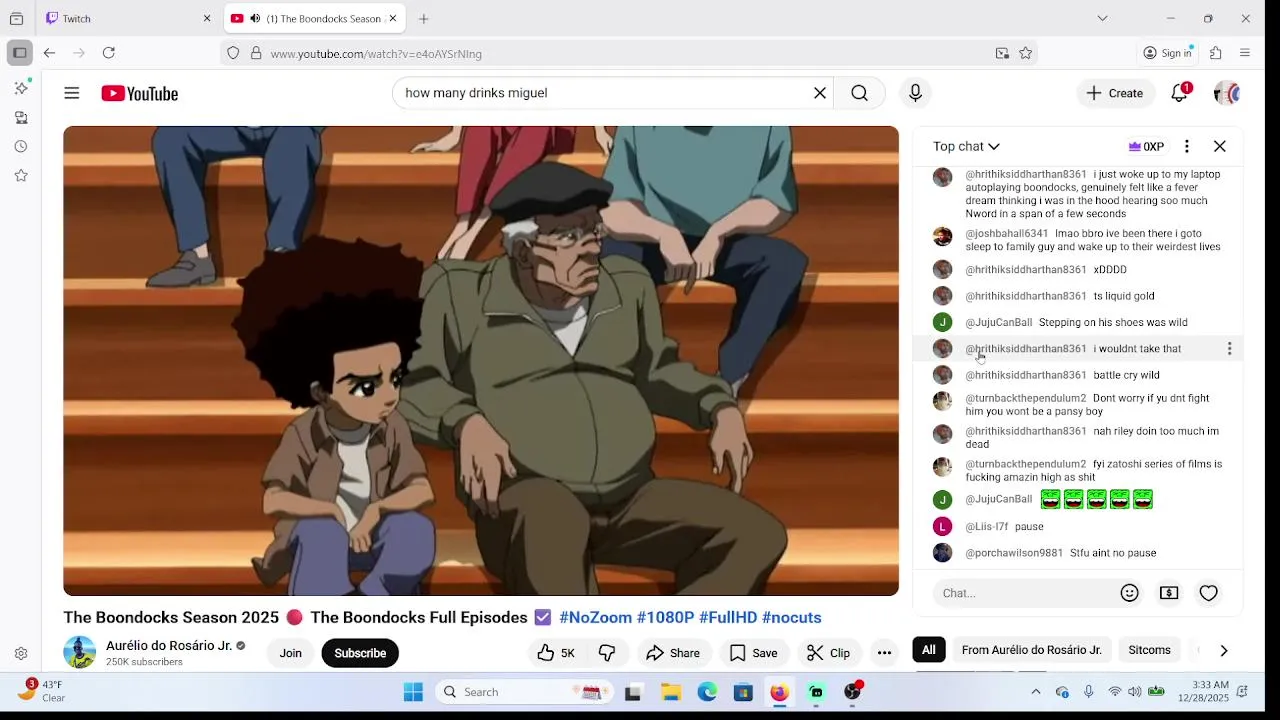The image size is (1280, 720).
Task: Show hidden system tray icons chevron
Action: 1036,692
